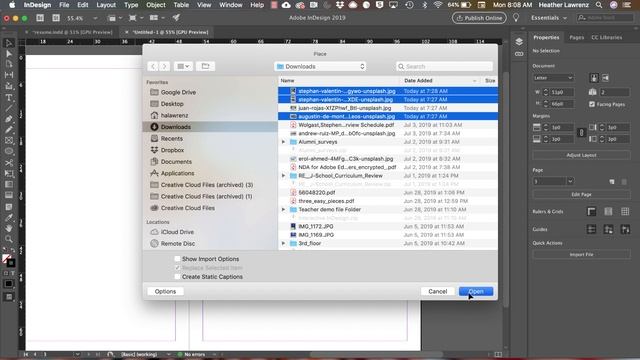Enable Show Import Options checkbox
The height and width of the screenshot is (360, 640).
pyautogui.click(x=177, y=259)
